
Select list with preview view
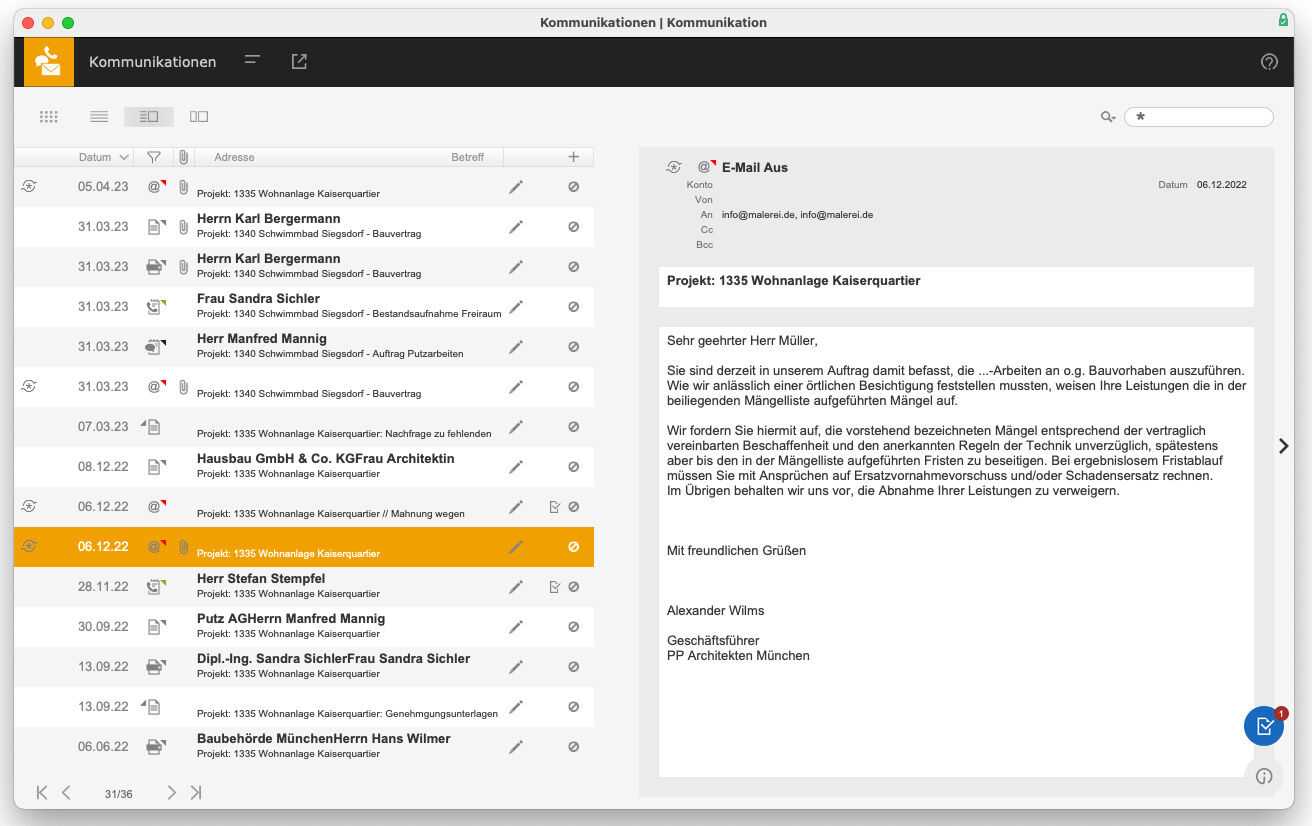pos(149,117)
